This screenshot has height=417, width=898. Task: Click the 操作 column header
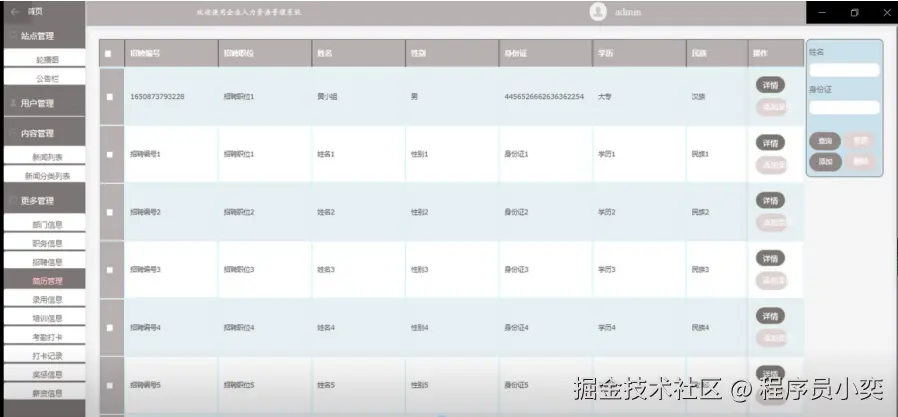[x=776, y=53]
